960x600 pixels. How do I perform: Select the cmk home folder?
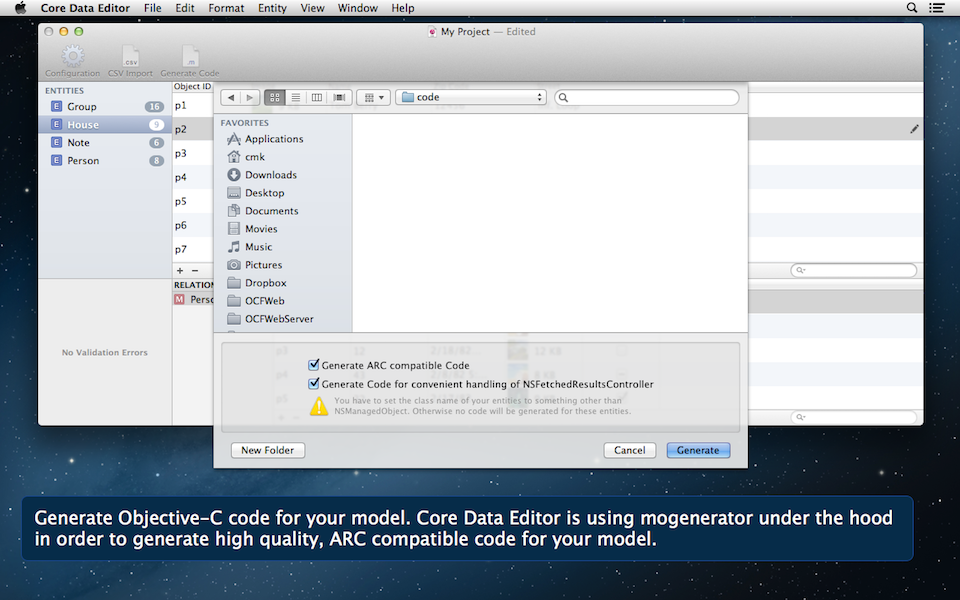point(246,157)
